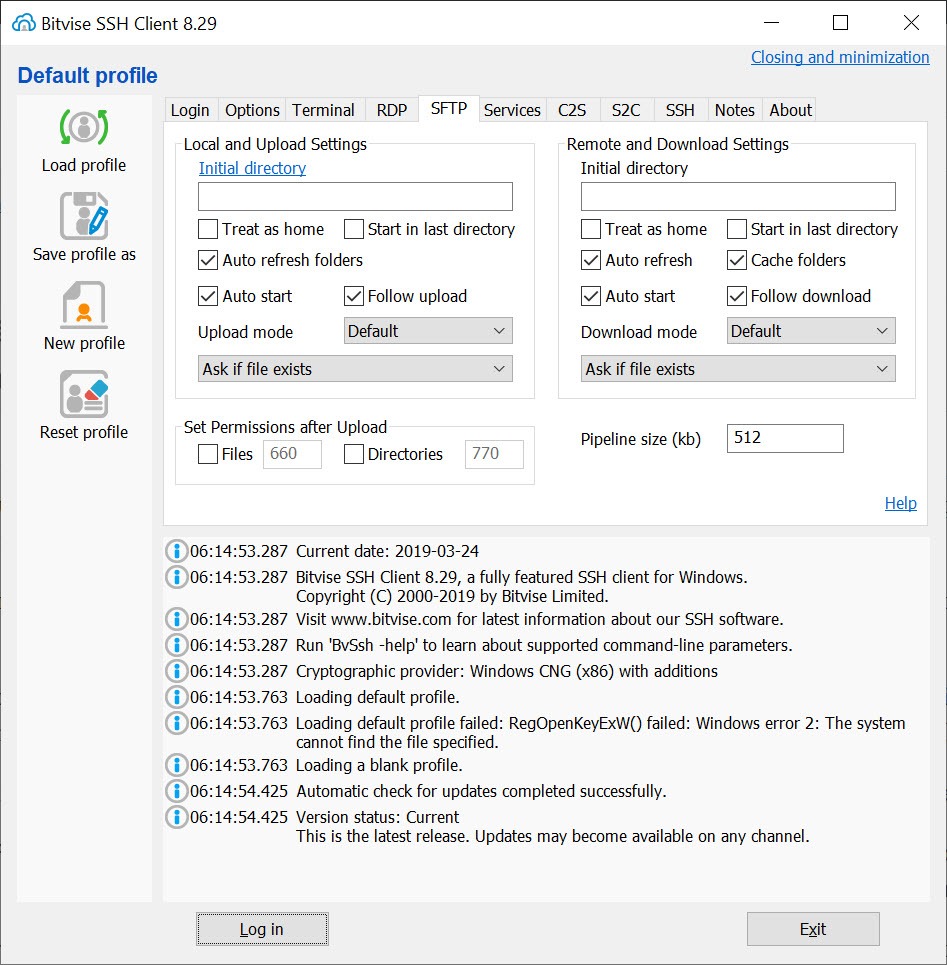Open the Closing and minimization link
Viewport: 947px width, 965px height.
click(840, 57)
